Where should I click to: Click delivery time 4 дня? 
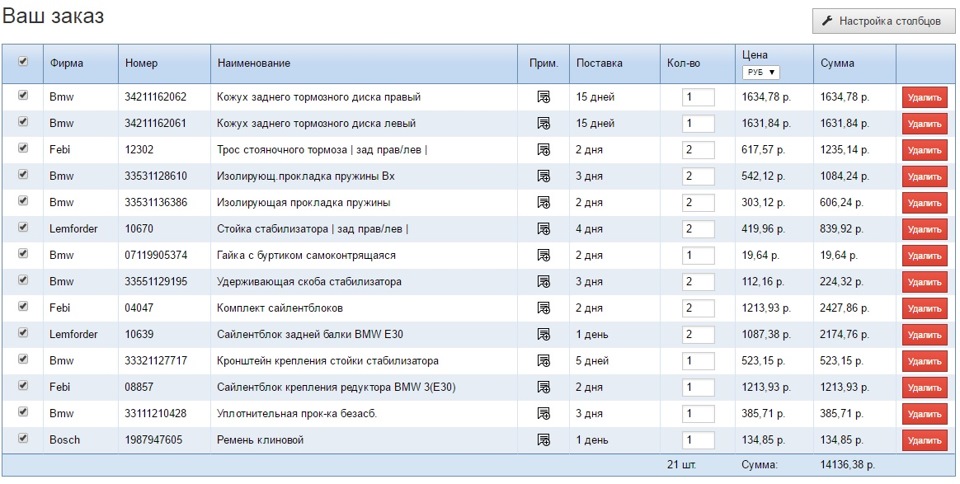(589, 229)
